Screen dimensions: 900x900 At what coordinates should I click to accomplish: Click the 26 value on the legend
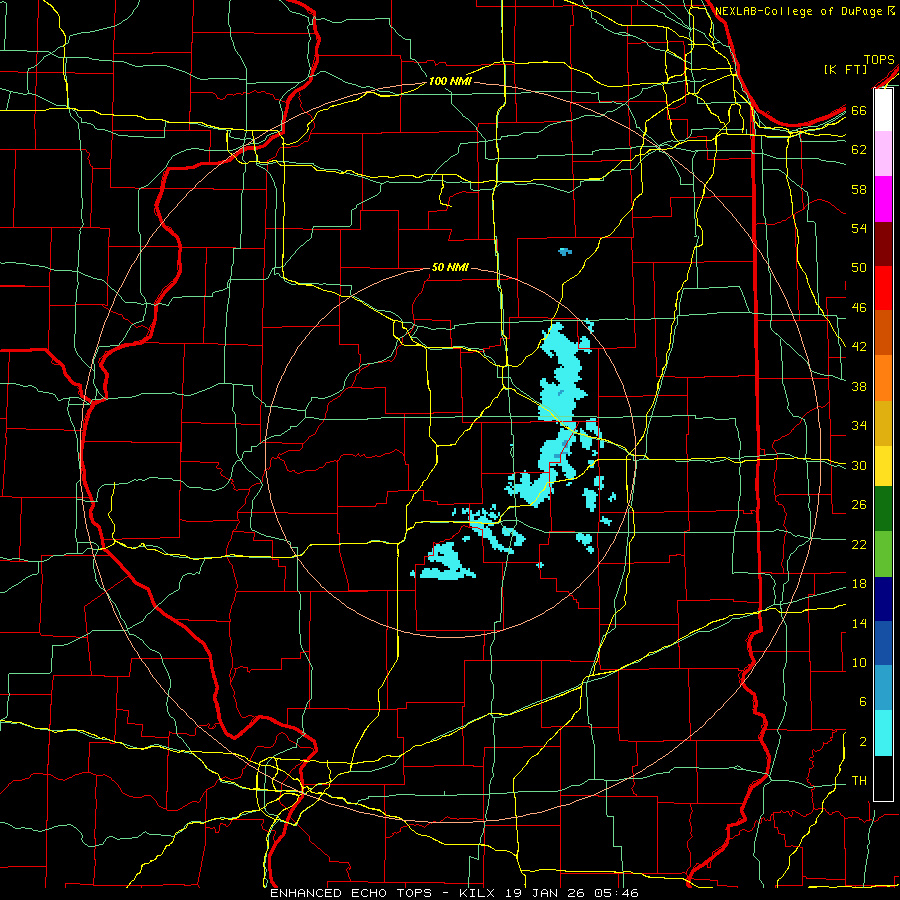click(x=859, y=505)
